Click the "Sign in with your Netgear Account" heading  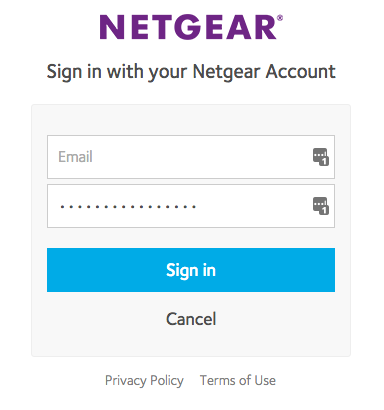[x=191, y=72]
